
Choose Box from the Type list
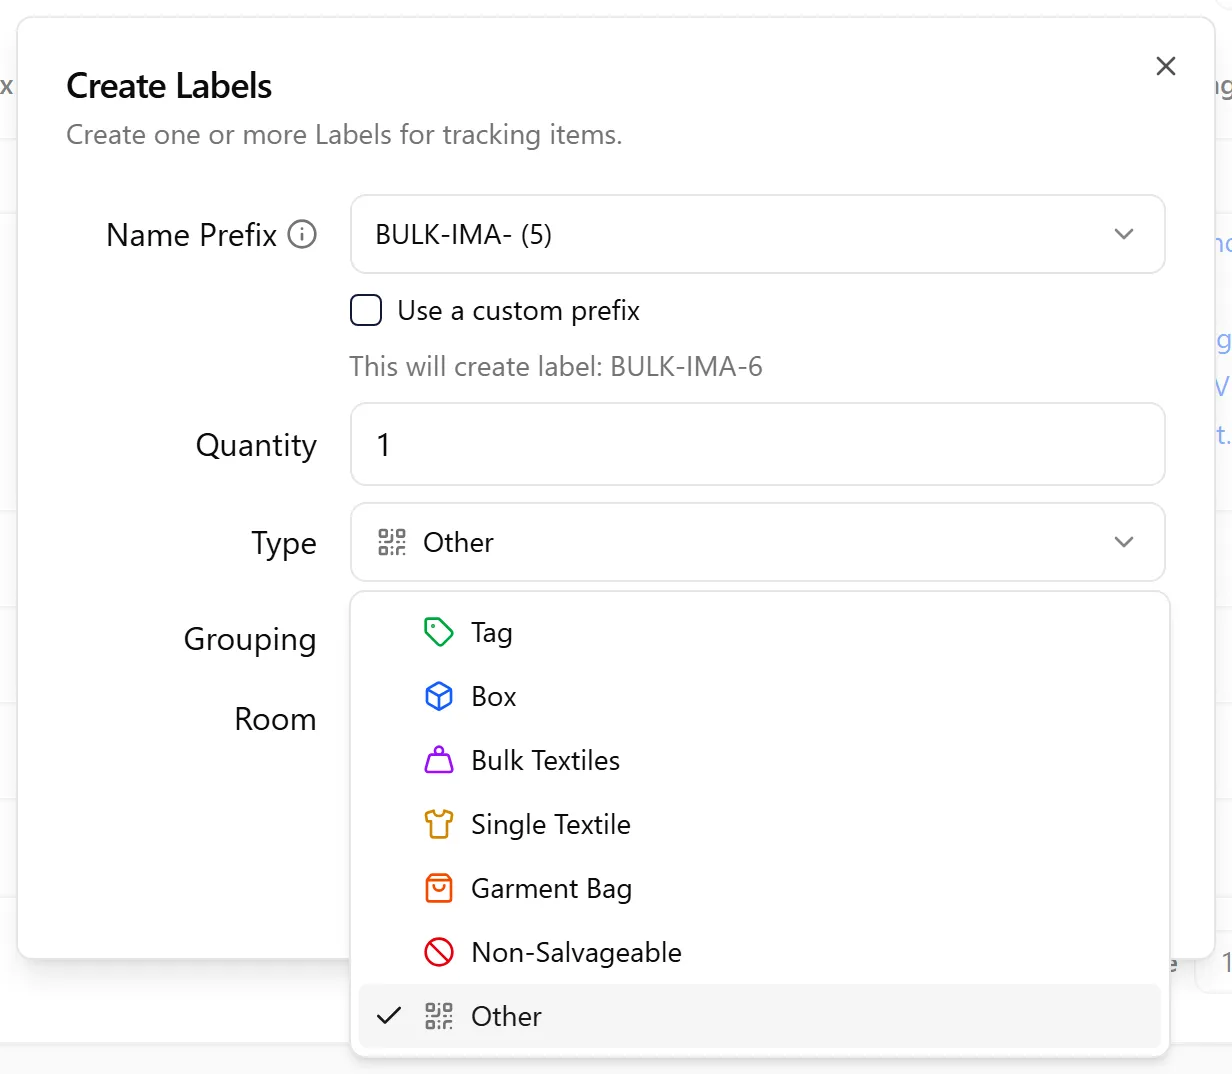click(760, 696)
